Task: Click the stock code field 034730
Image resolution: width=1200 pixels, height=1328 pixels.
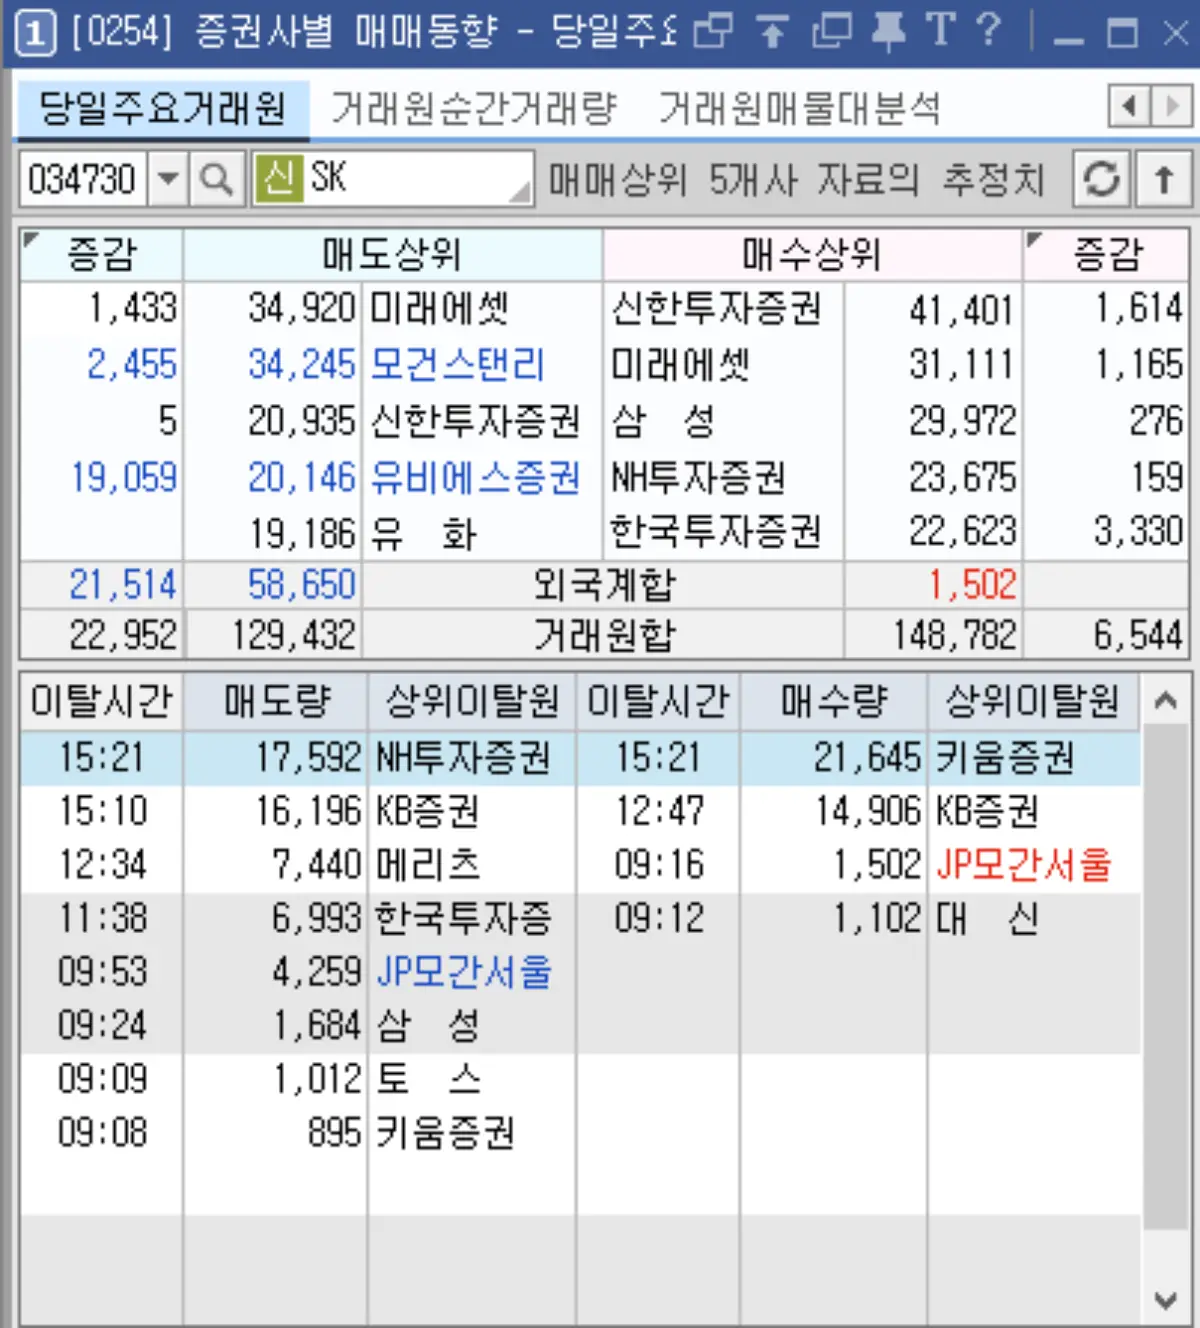Action: [x=84, y=180]
